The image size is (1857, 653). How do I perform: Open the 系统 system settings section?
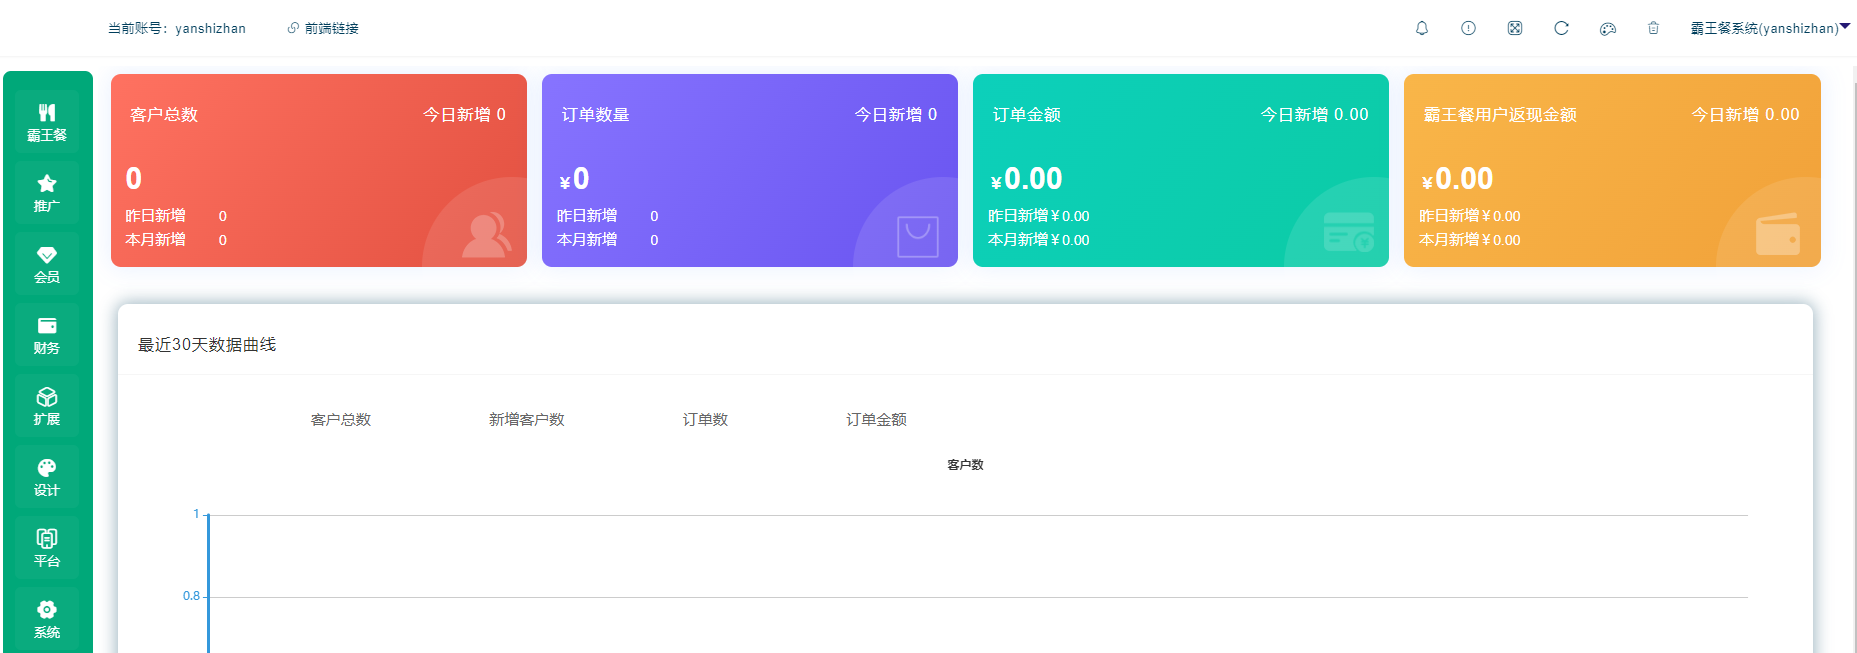tap(47, 619)
